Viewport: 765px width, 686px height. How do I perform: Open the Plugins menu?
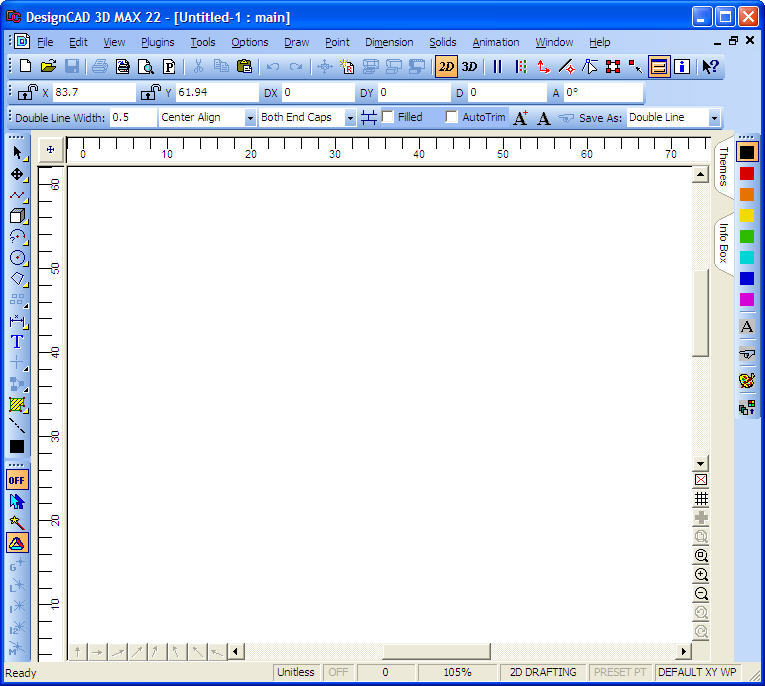pyautogui.click(x=158, y=42)
